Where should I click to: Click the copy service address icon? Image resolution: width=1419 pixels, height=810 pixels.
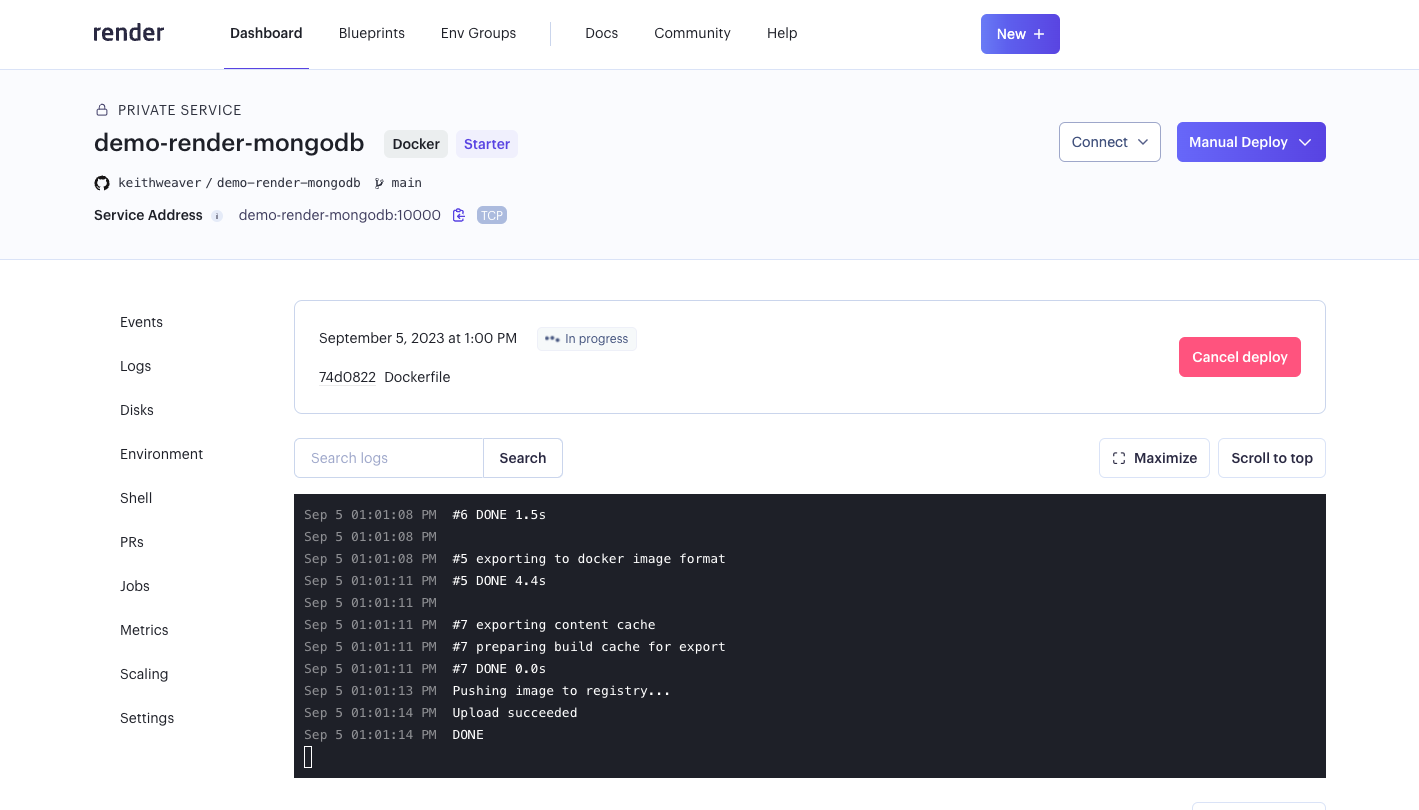pos(459,215)
